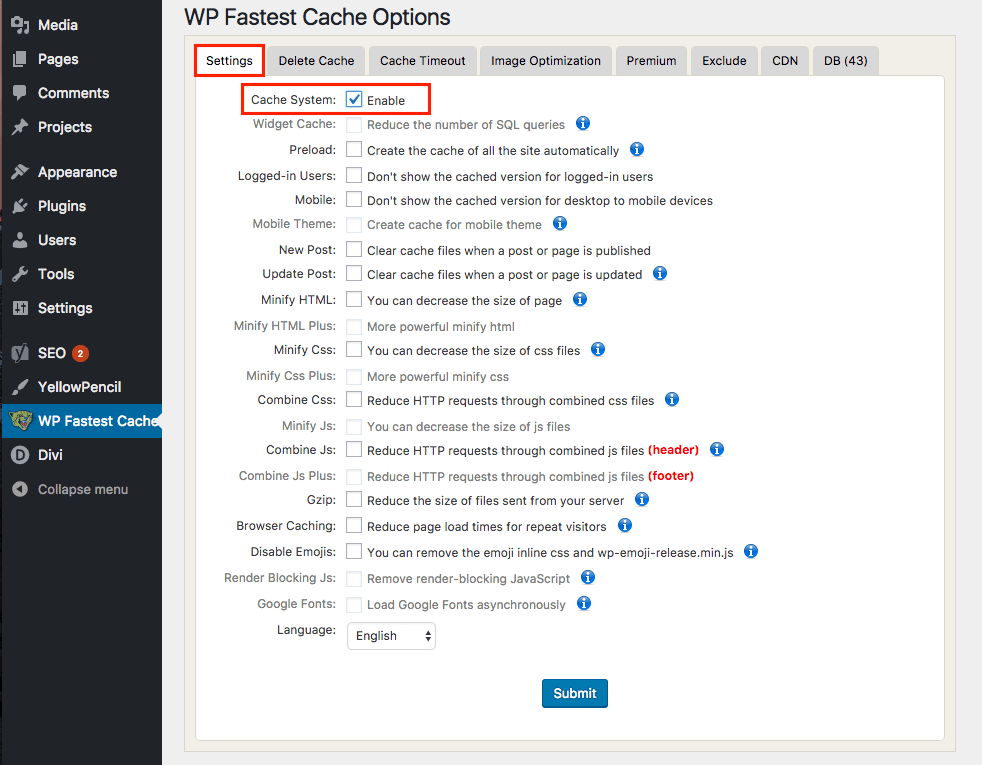Switch to the Delete Cache tab
The height and width of the screenshot is (765, 982).
315,60
